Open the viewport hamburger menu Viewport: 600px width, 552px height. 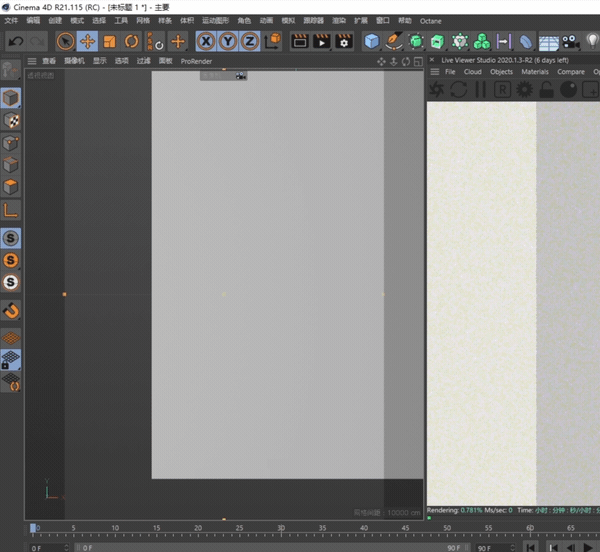[x=32, y=61]
